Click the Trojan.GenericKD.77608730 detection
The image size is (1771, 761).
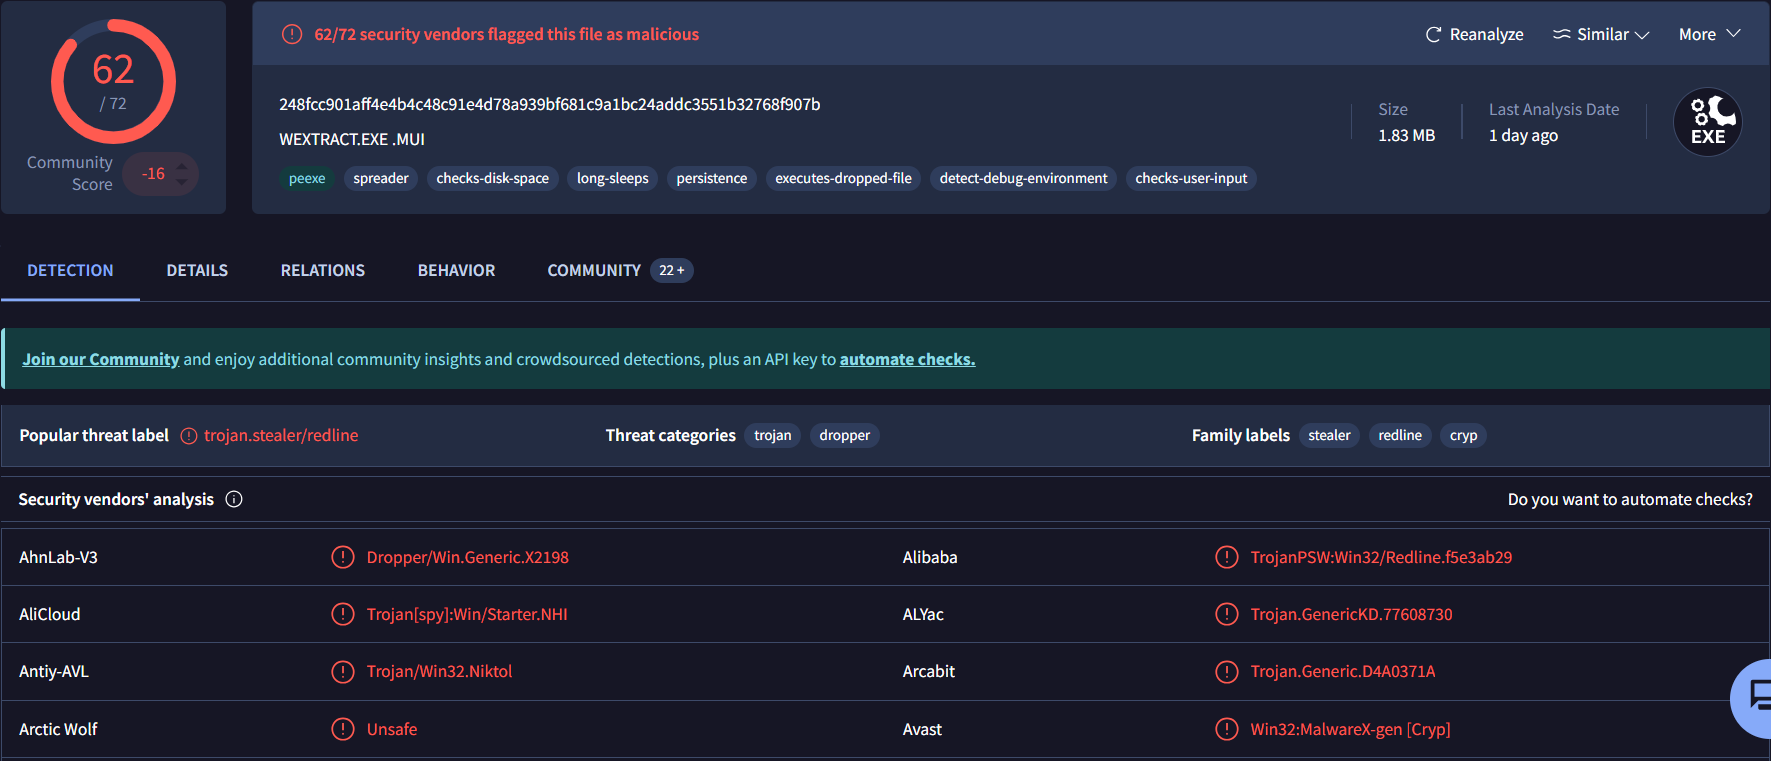point(1351,614)
